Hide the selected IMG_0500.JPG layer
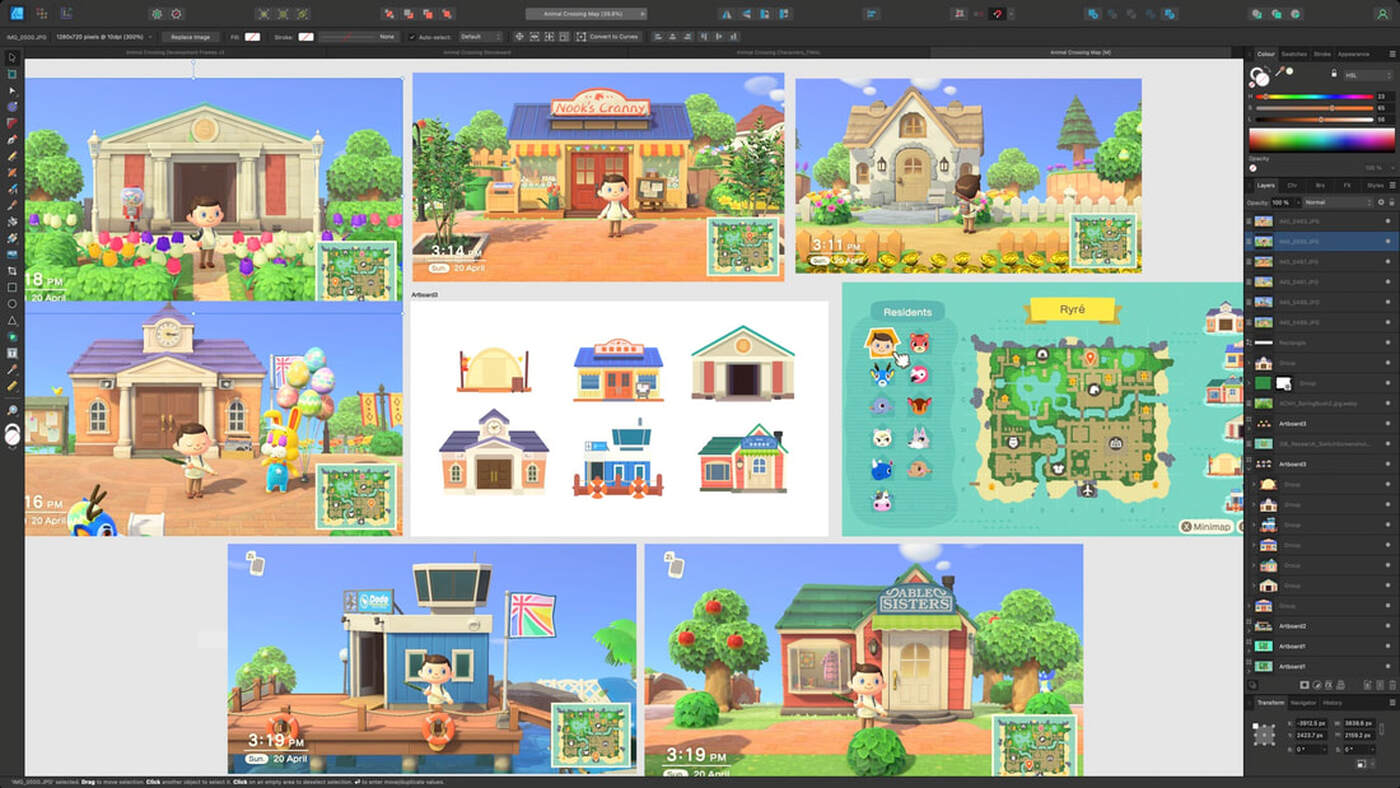 click(x=1388, y=241)
